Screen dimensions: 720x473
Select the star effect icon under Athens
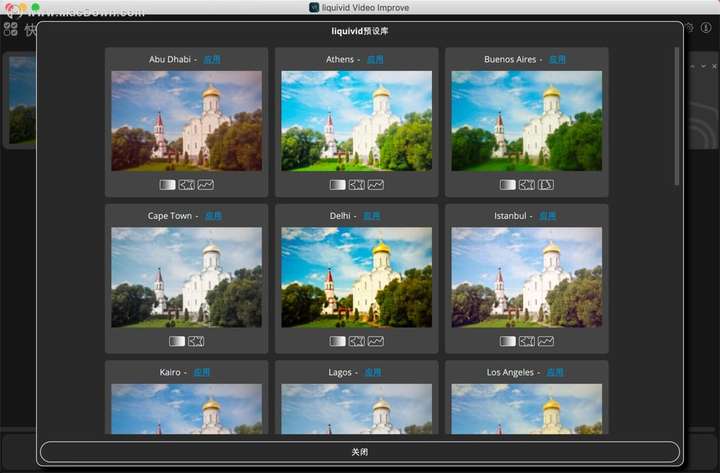coord(357,185)
